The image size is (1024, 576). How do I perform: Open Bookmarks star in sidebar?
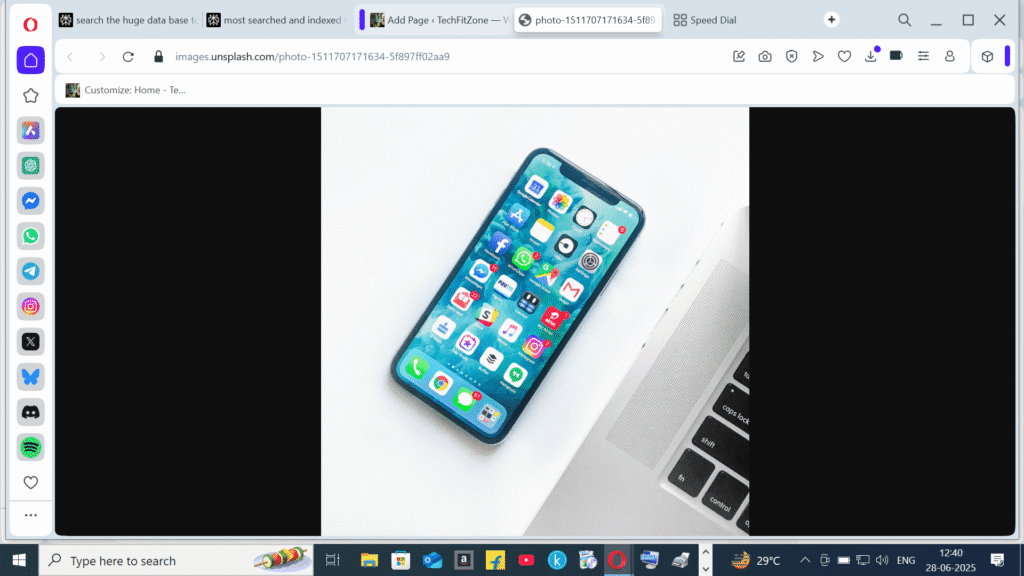pyautogui.click(x=31, y=96)
